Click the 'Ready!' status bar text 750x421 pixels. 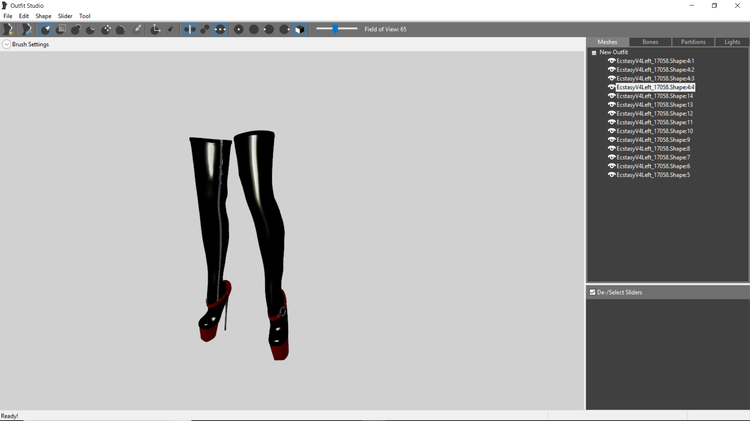(x=10, y=416)
